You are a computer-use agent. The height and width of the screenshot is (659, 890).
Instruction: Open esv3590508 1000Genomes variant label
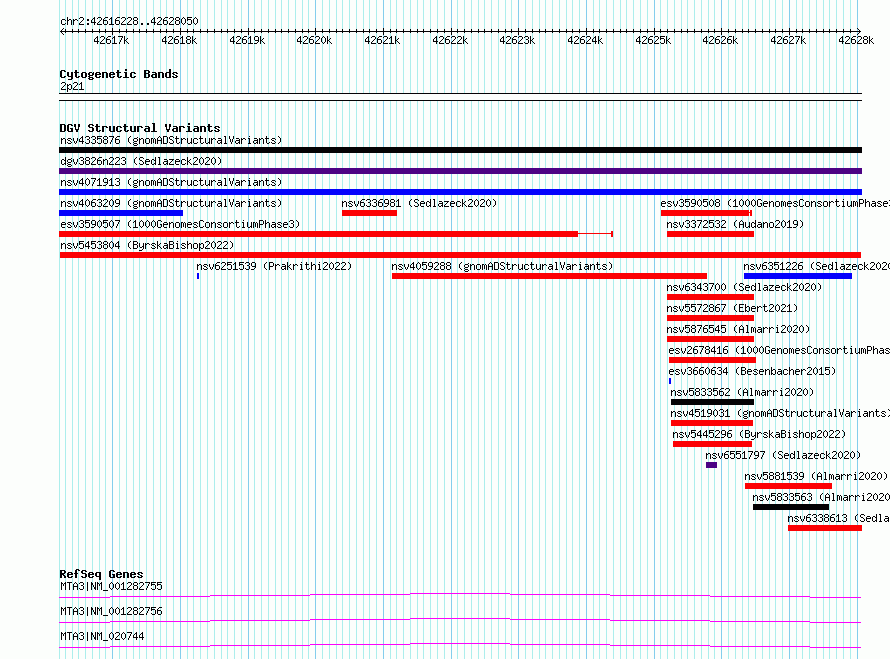(x=775, y=203)
